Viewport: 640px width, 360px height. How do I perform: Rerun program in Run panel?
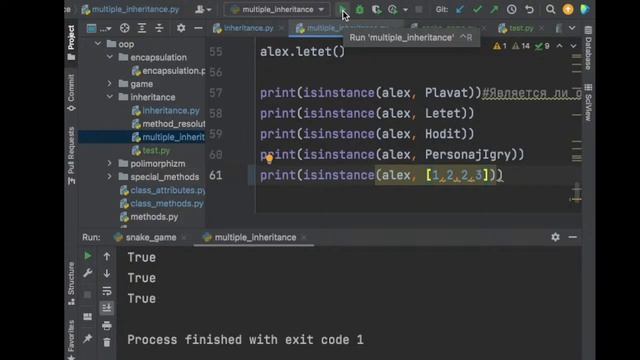87,256
